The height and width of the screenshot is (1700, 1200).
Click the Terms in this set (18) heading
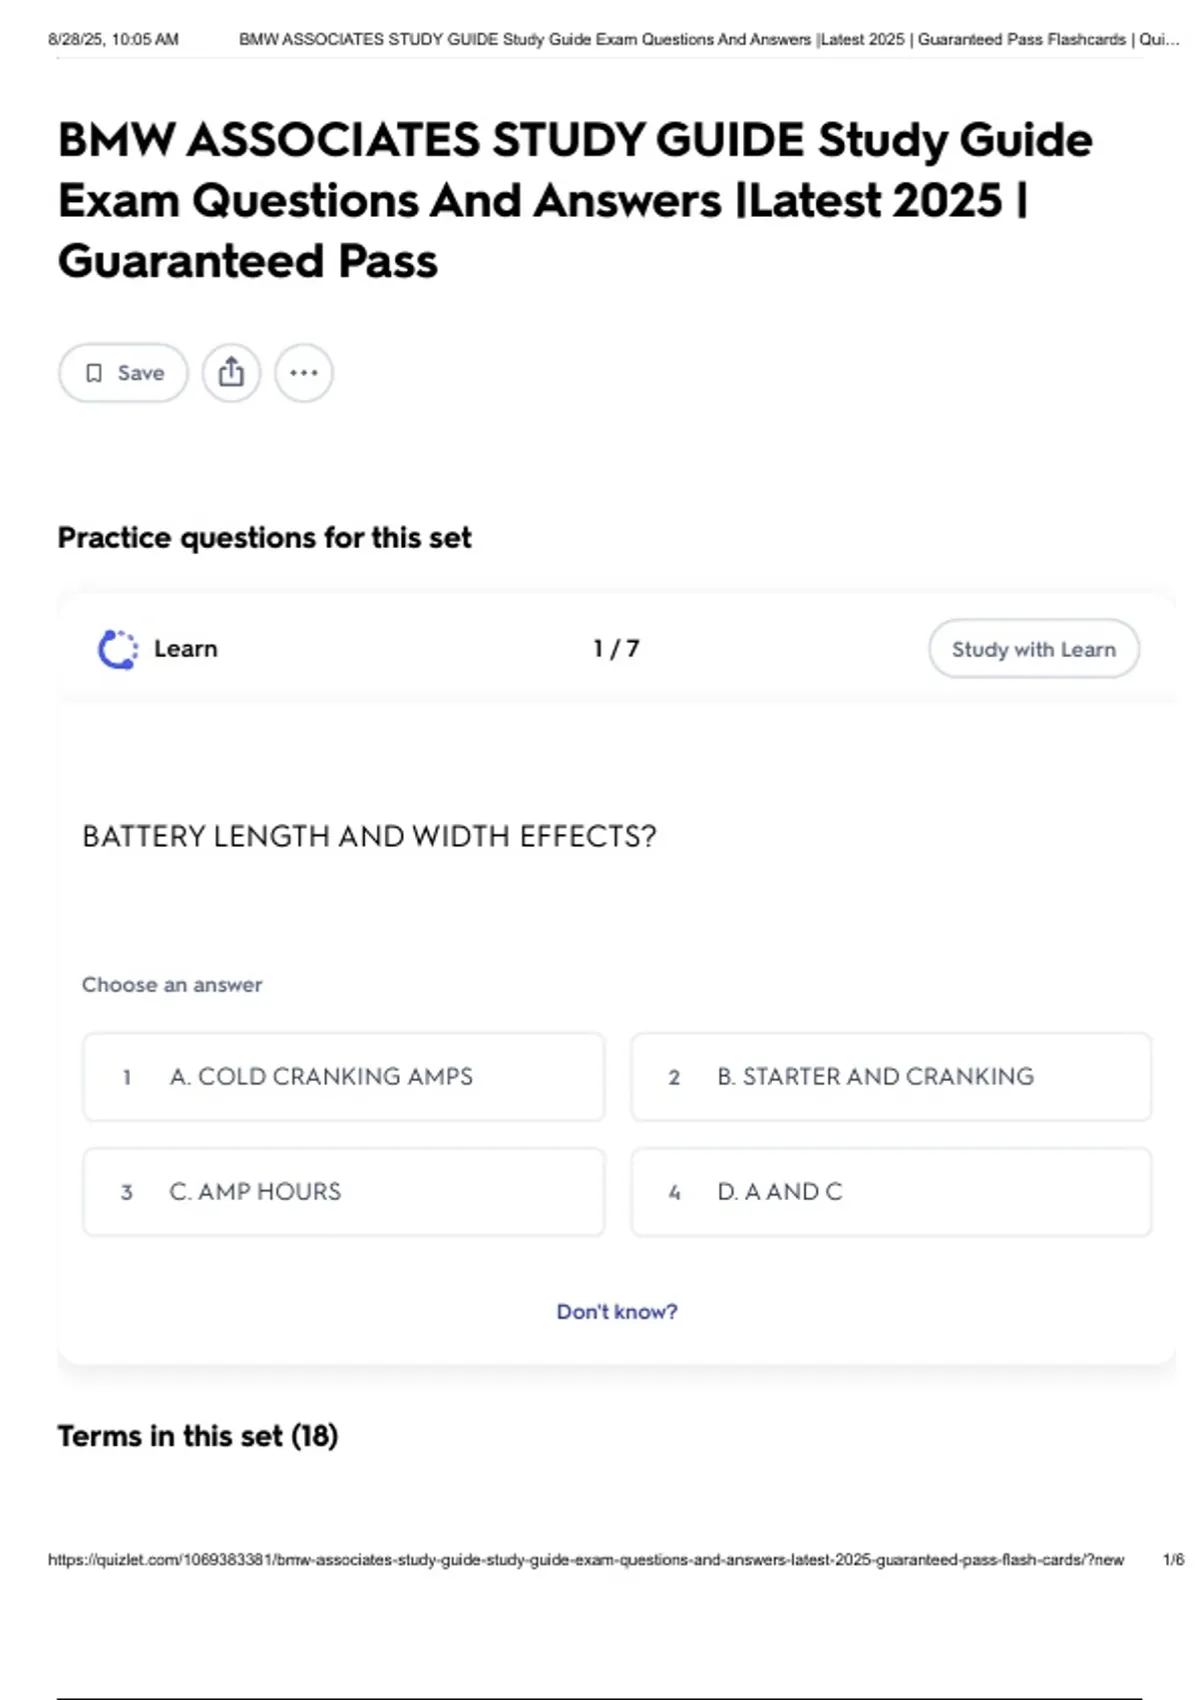point(198,1436)
